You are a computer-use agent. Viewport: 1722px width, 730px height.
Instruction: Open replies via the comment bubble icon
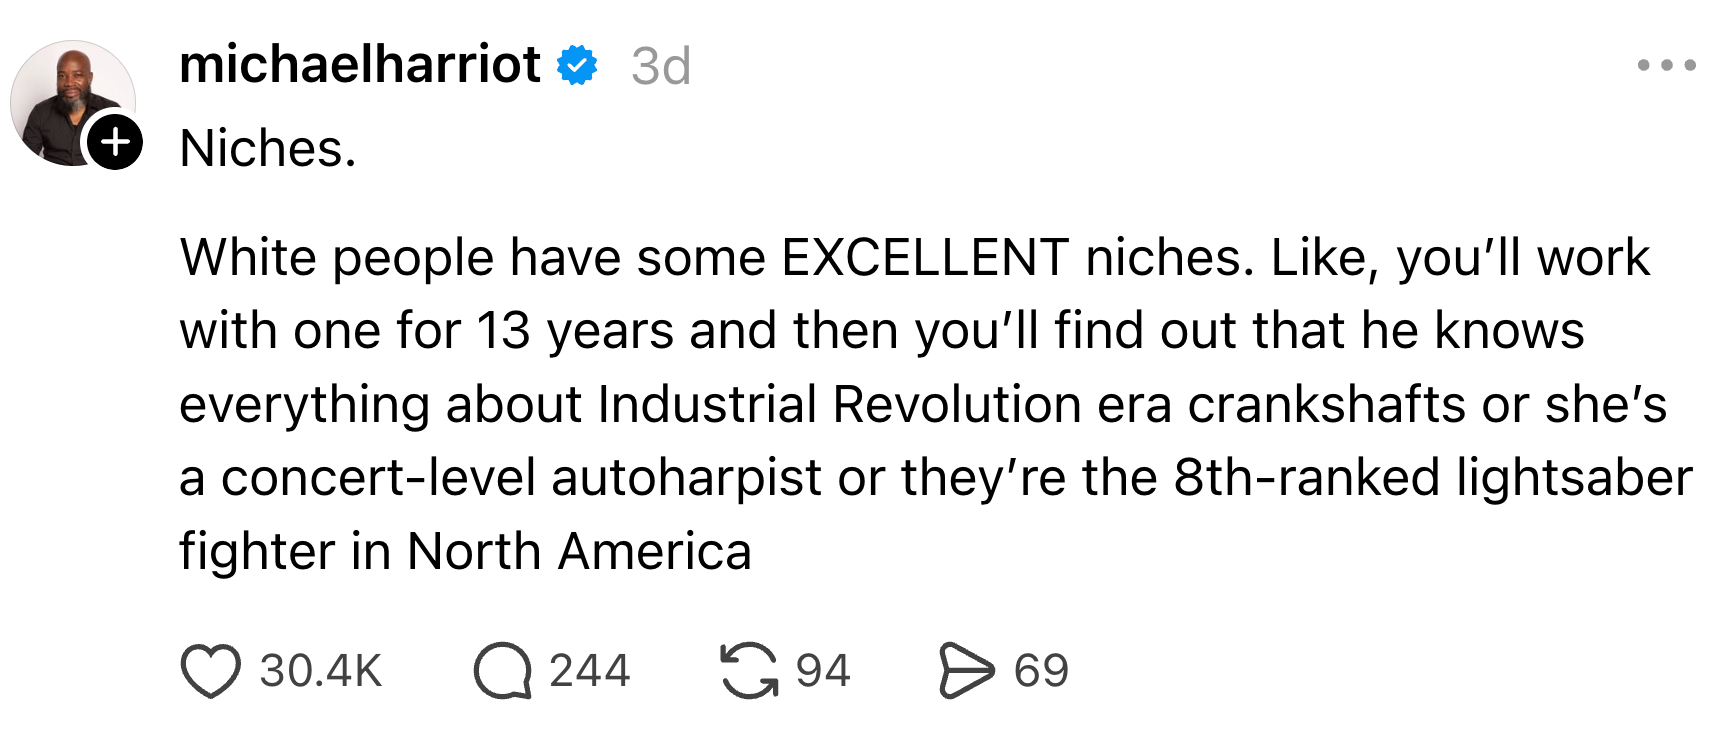(x=502, y=670)
